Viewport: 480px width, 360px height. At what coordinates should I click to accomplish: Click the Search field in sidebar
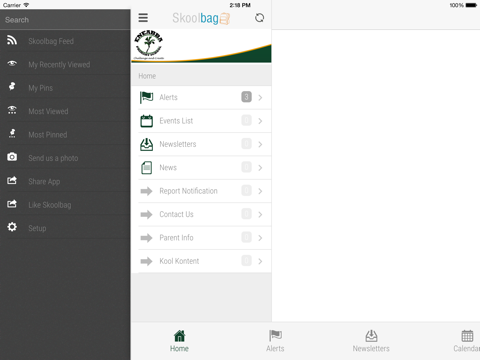coord(65,20)
